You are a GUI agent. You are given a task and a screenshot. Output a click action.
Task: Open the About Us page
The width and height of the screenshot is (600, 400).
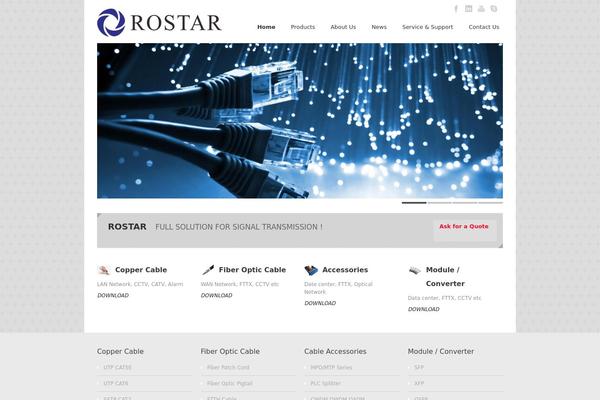[x=343, y=27]
